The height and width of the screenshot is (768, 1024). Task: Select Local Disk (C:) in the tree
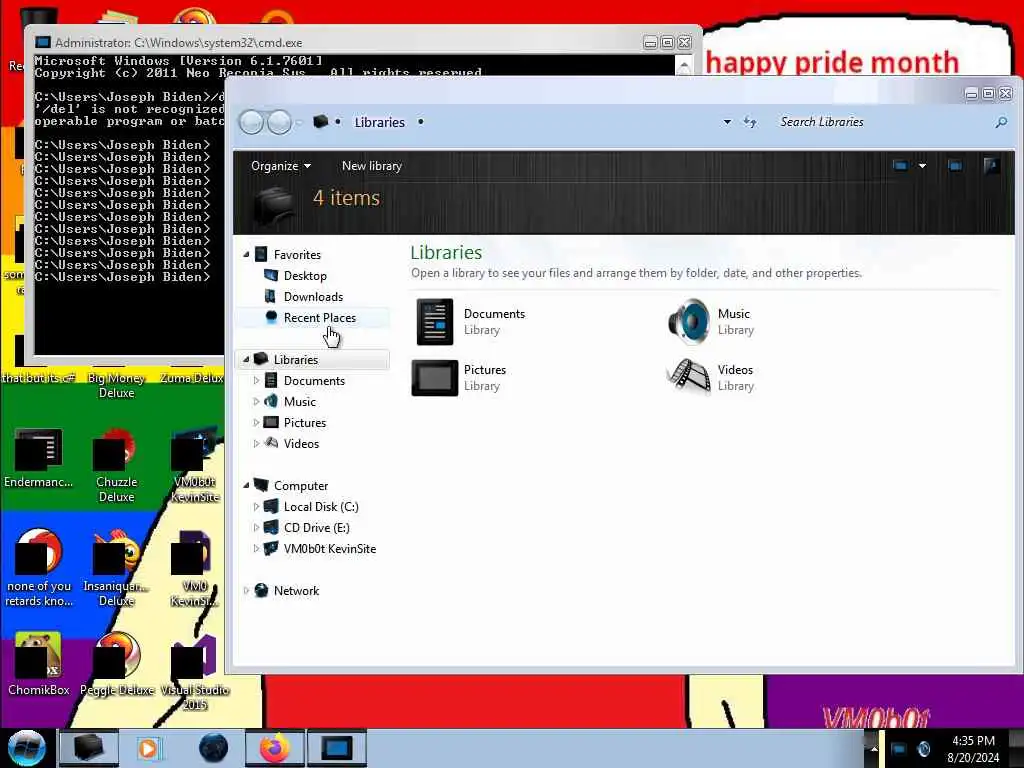point(321,506)
